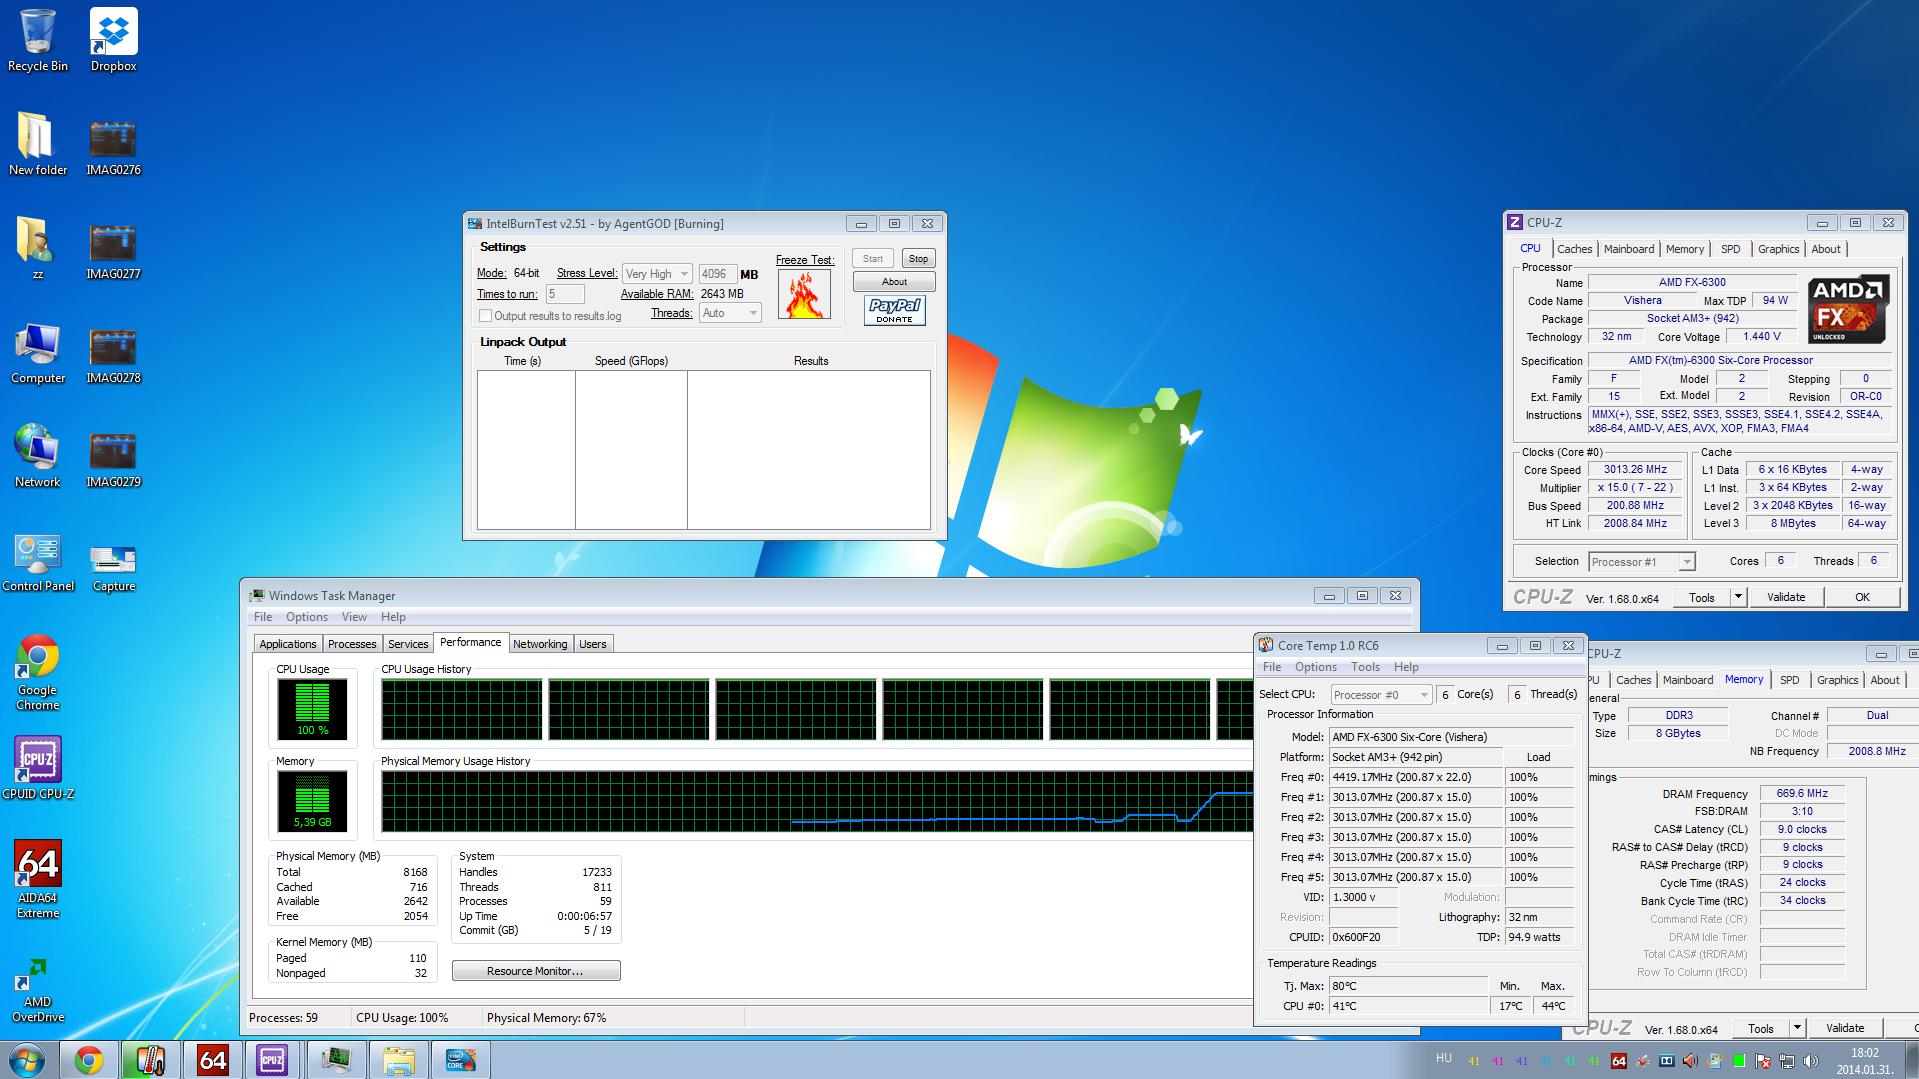This screenshot has width=1919, height=1079.
Task: Open the Stress Level dropdown in IntelBurnTest
Action: pyautogui.click(x=657, y=274)
